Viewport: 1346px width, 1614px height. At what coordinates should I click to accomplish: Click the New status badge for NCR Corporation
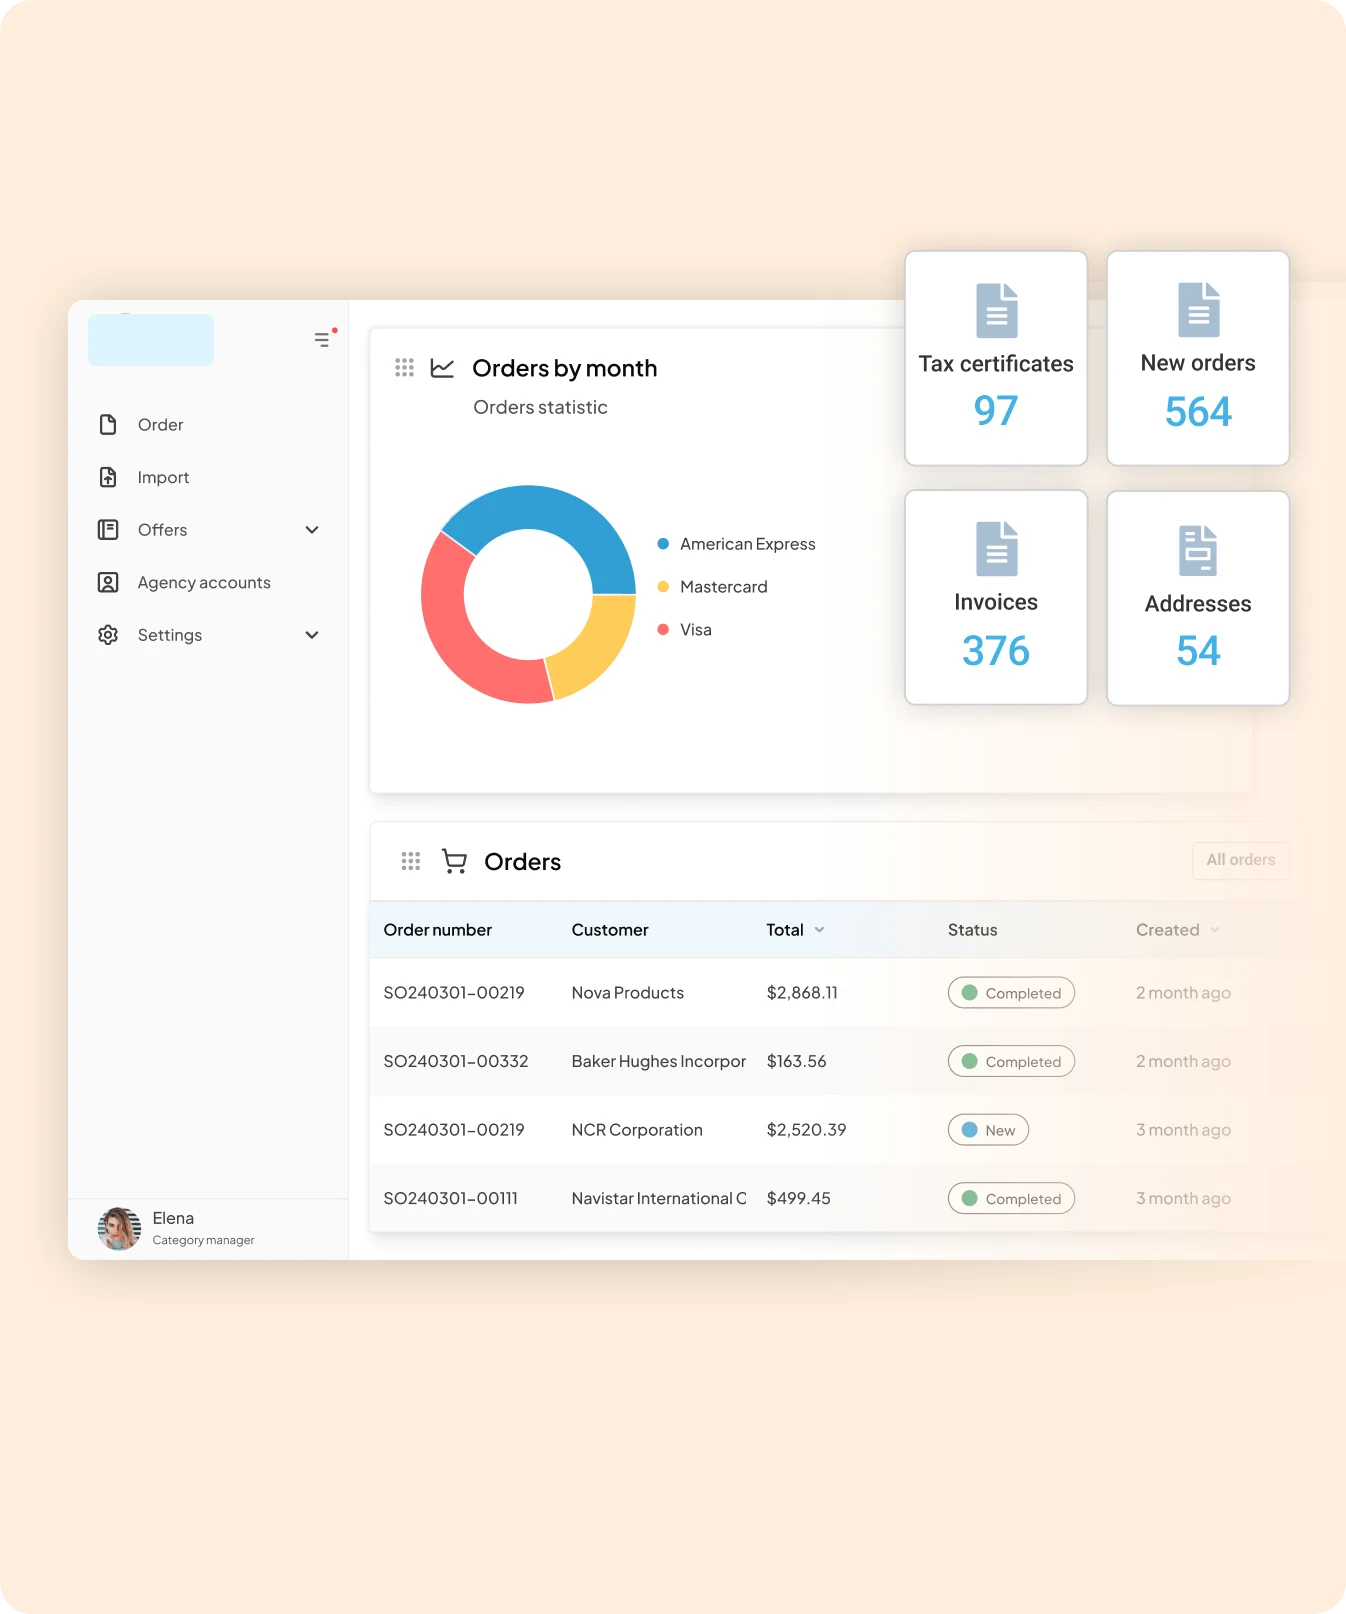[x=988, y=1130]
